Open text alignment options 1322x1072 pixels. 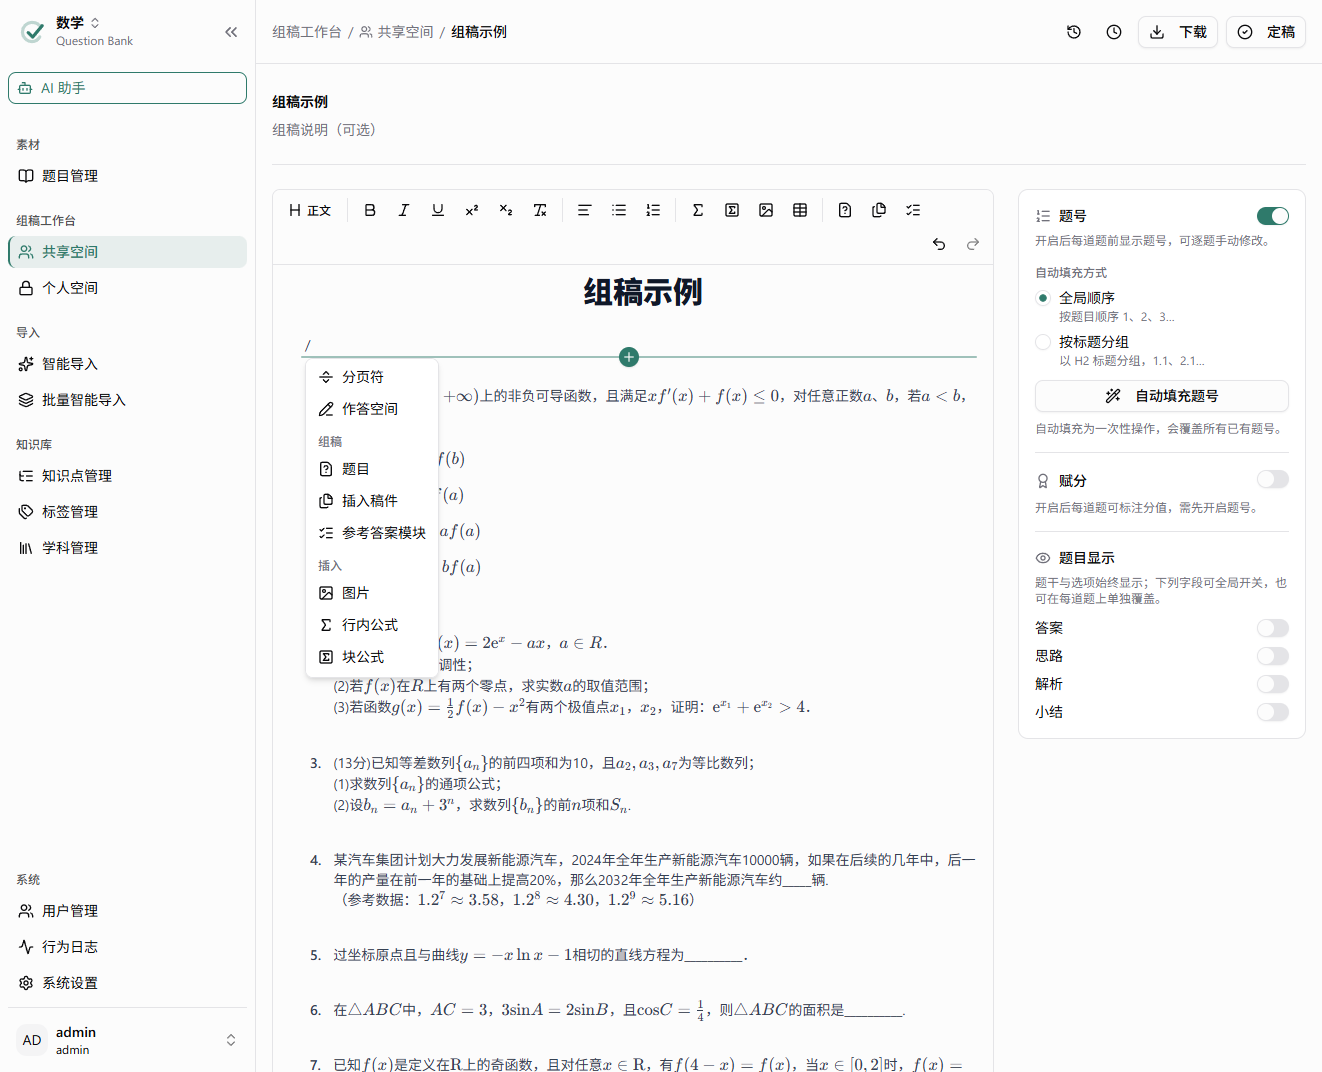click(585, 210)
